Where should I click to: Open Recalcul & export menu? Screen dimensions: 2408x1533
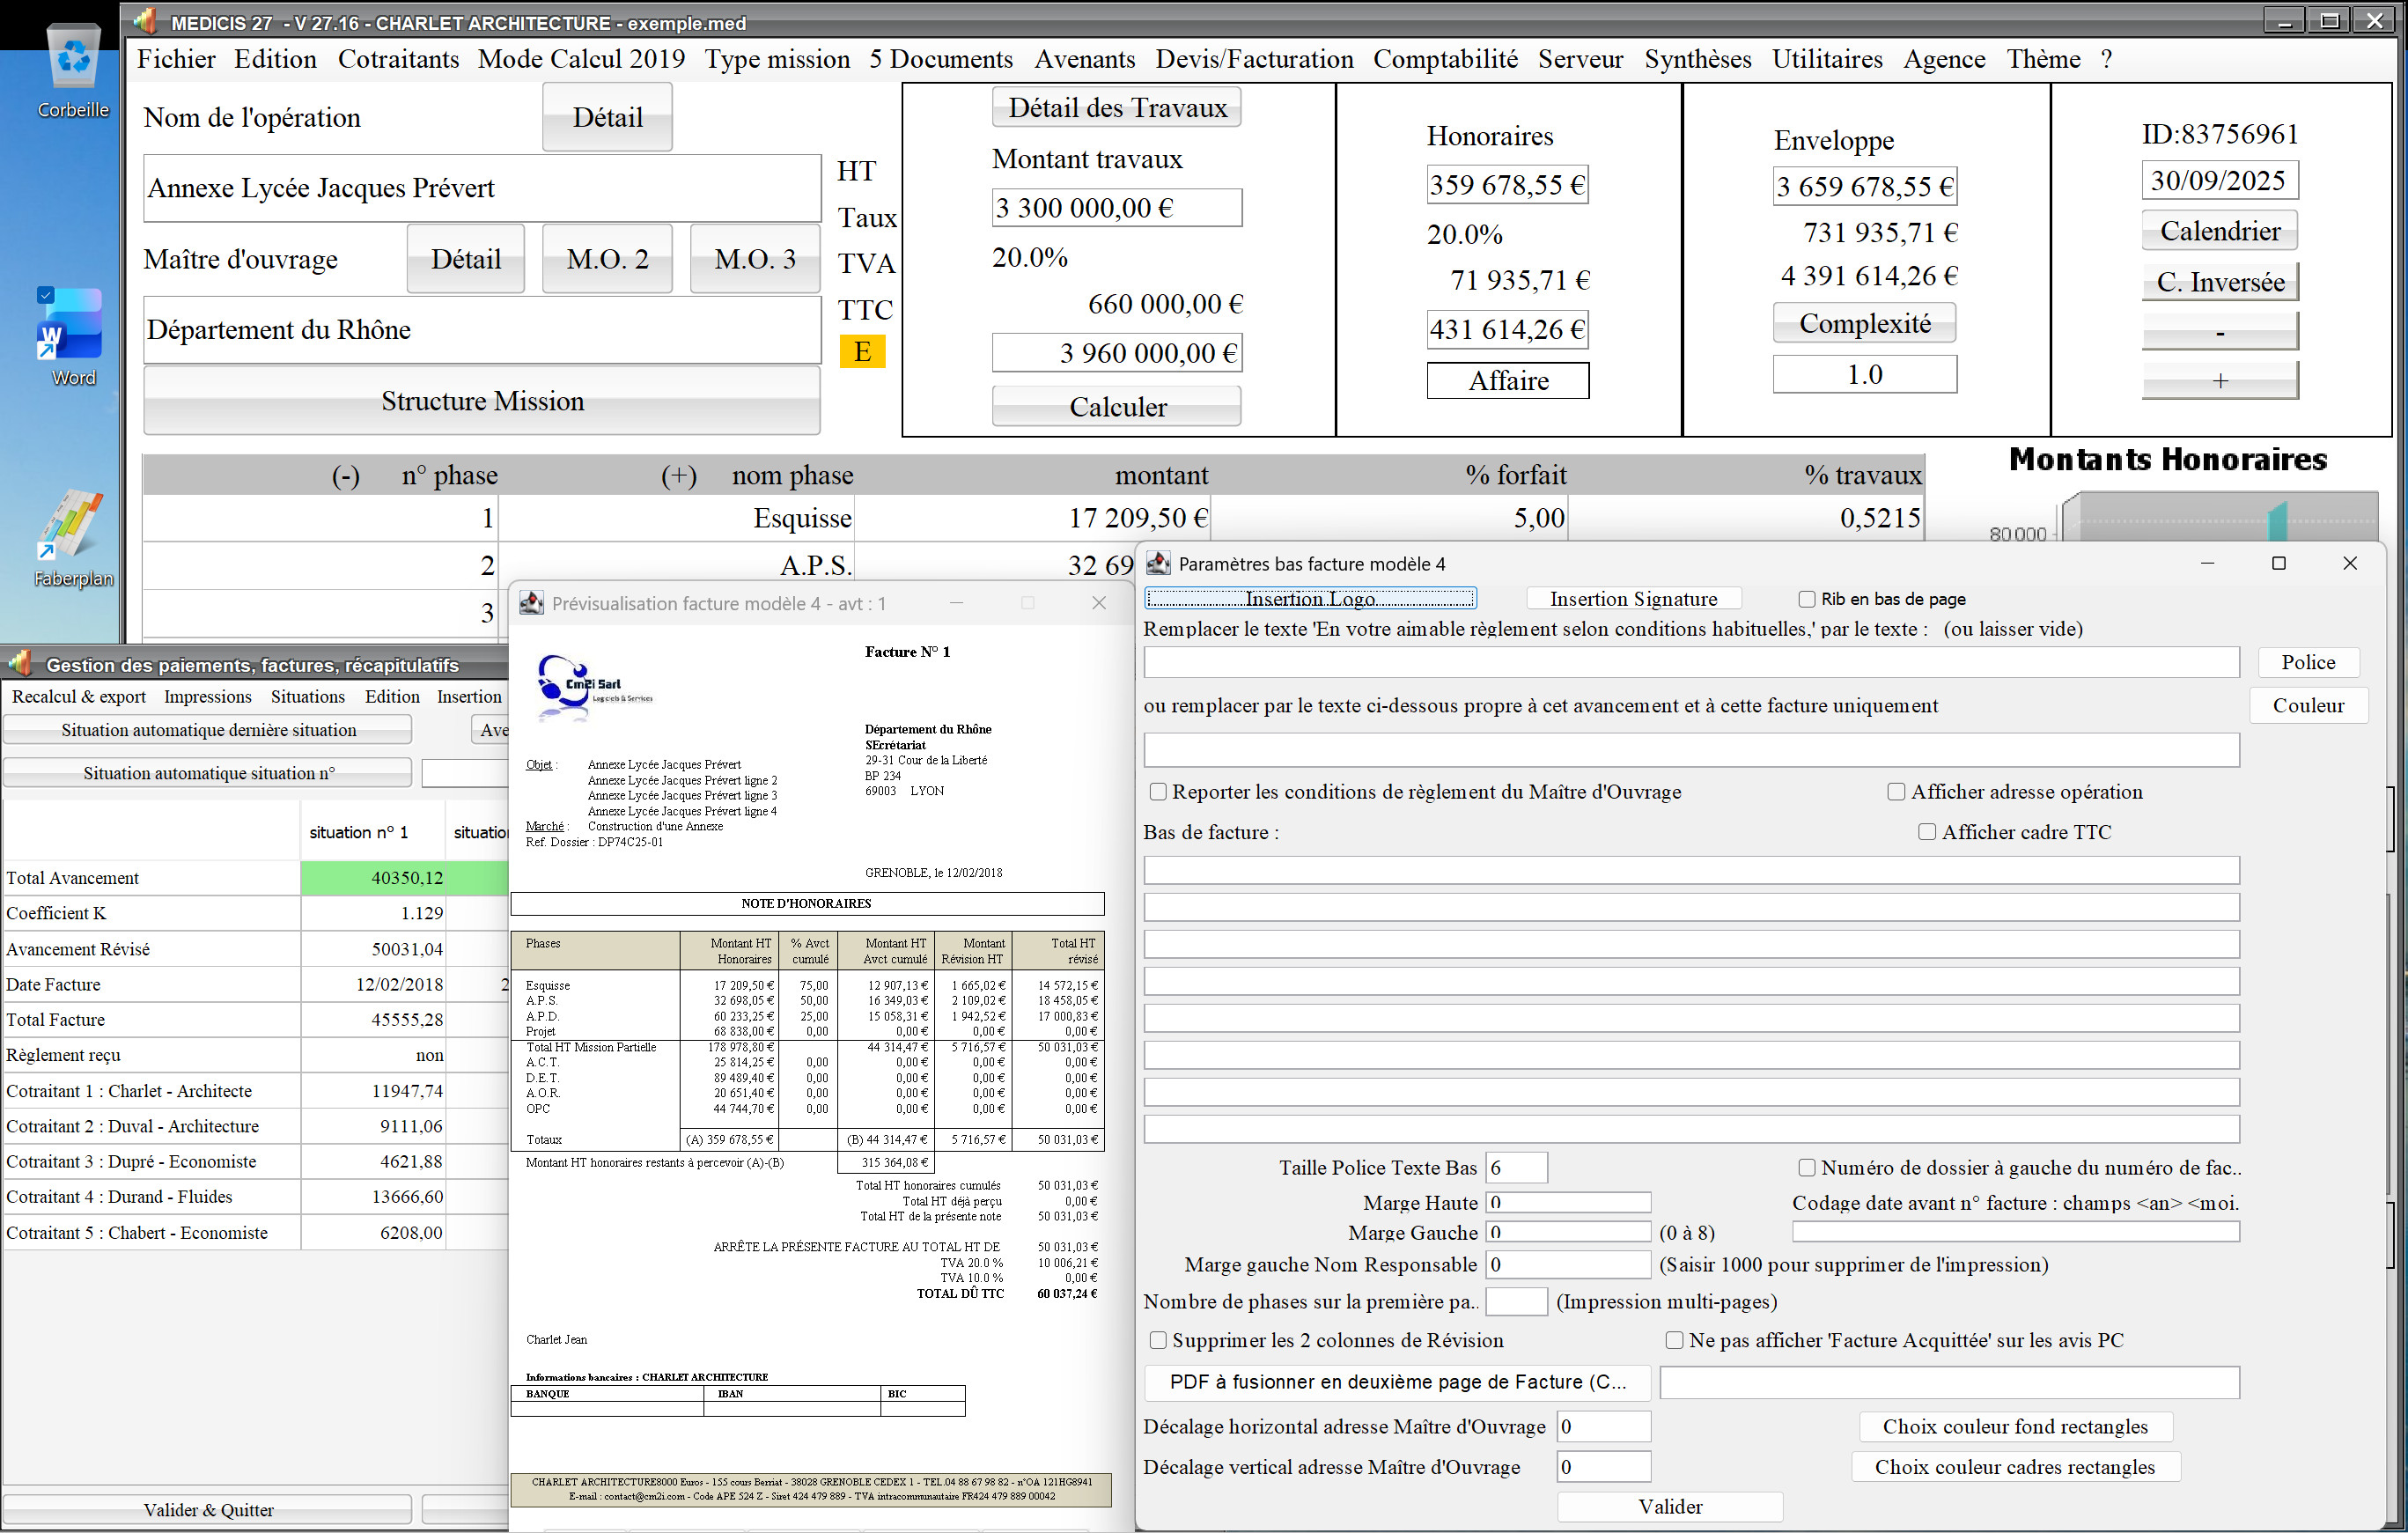[x=79, y=697]
